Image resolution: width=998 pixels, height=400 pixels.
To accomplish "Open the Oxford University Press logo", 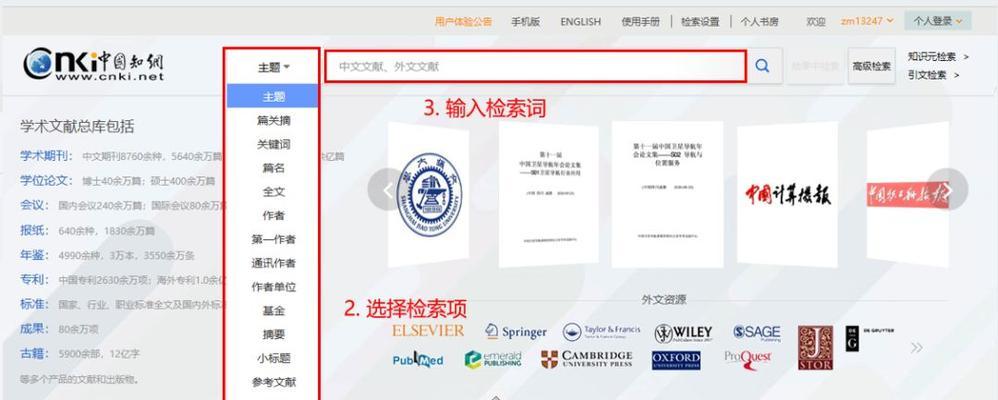I will pos(676,361).
